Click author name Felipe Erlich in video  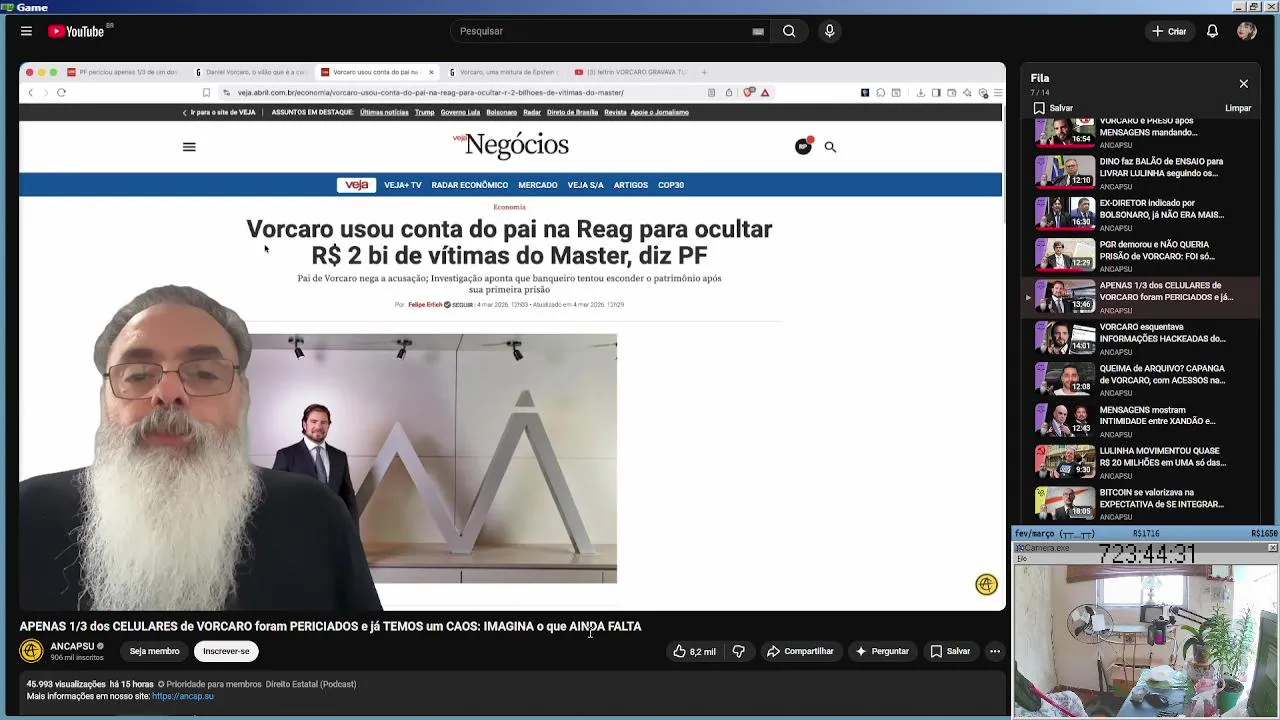(425, 305)
